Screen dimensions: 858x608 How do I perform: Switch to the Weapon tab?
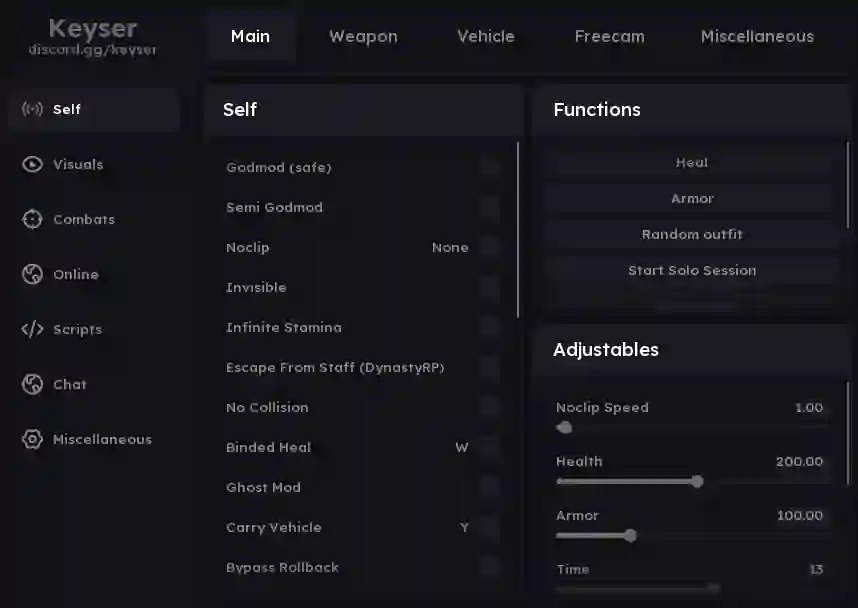(x=363, y=36)
